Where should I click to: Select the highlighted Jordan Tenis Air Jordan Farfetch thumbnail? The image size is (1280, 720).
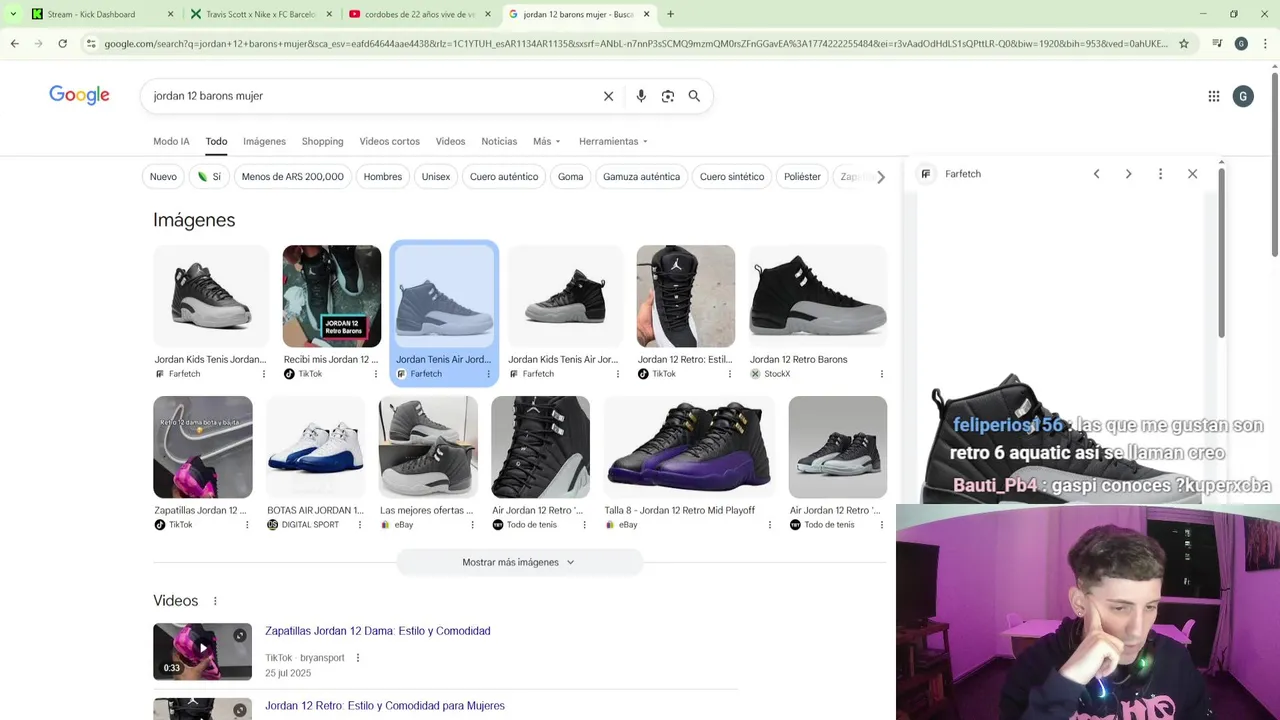tap(444, 296)
